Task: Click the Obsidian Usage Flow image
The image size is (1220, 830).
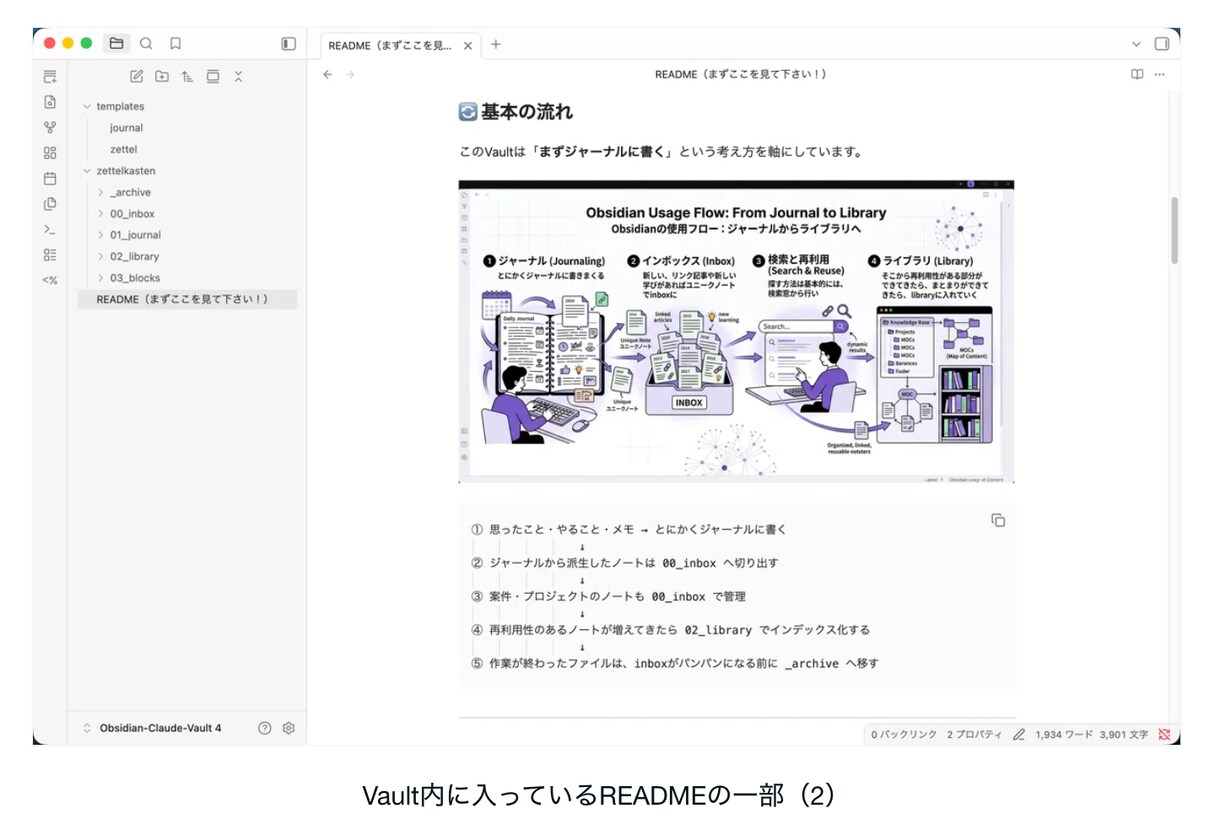Action: (736, 332)
